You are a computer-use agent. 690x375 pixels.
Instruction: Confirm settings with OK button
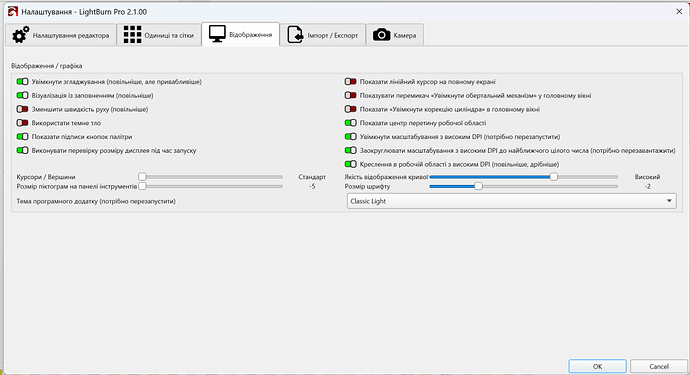(x=597, y=366)
